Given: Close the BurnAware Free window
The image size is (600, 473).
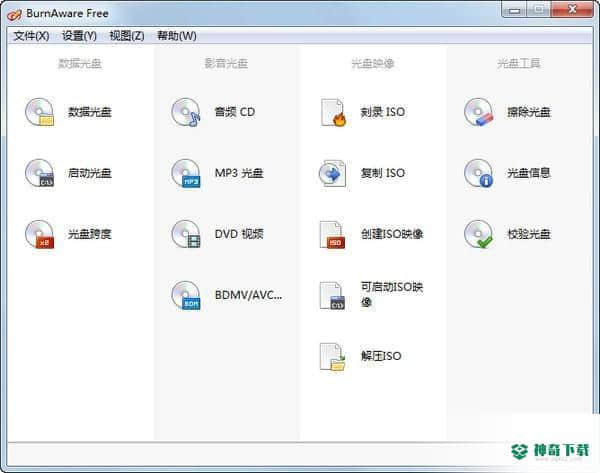Looking at the screenshot, I should pyautogui.click(x=572, y=10).
